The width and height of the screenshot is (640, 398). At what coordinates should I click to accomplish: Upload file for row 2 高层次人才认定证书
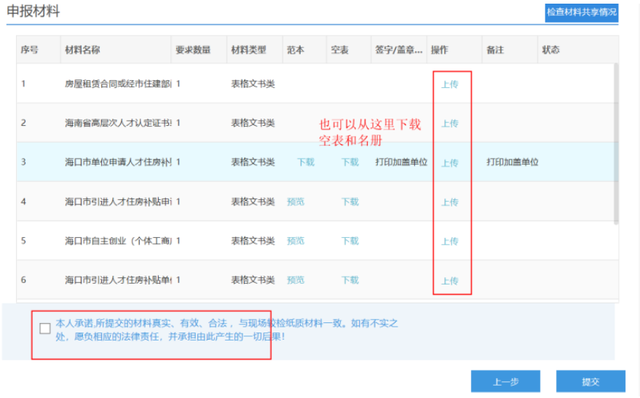[x=450, y=124]
